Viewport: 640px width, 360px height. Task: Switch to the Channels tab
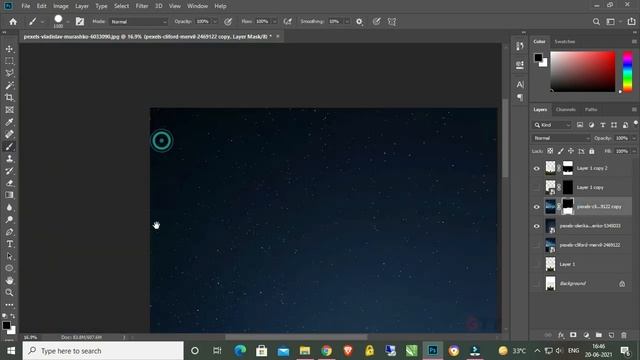pos(565,109)
